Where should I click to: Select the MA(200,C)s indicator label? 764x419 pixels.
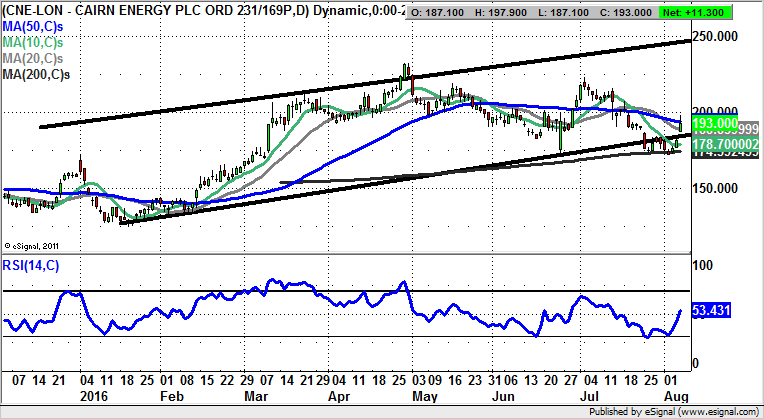click(42, 75)
